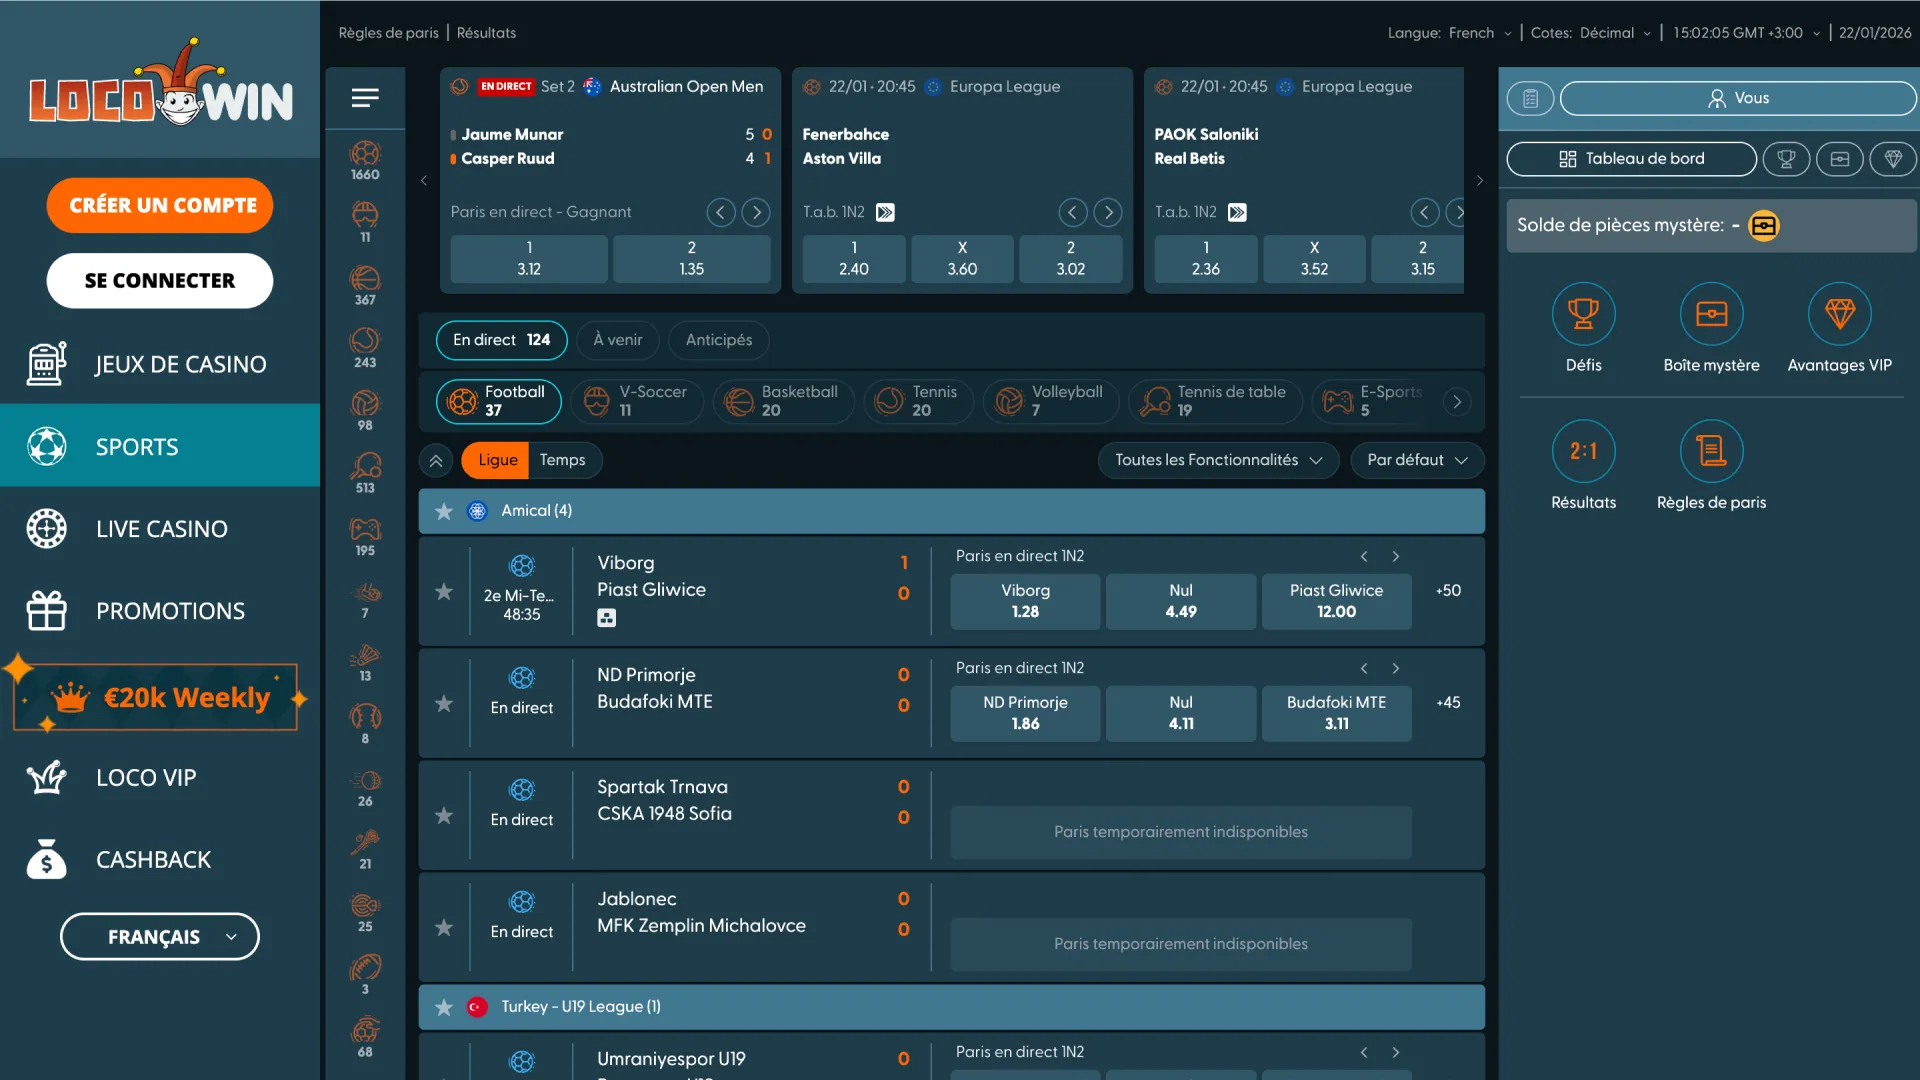Open the bet slip clipboard icon
Image resolution: width=1920 pixels, height=1080 pixels.
click(1530, 98)
